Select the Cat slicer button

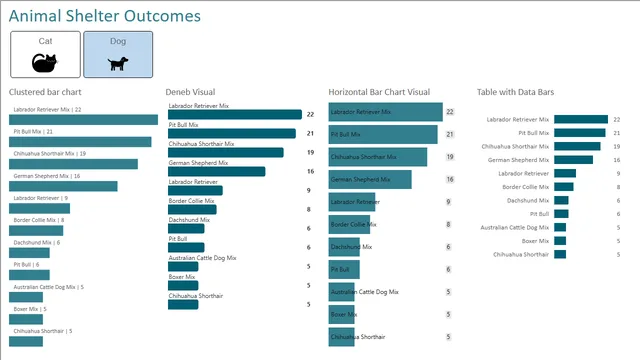point(45,54)
